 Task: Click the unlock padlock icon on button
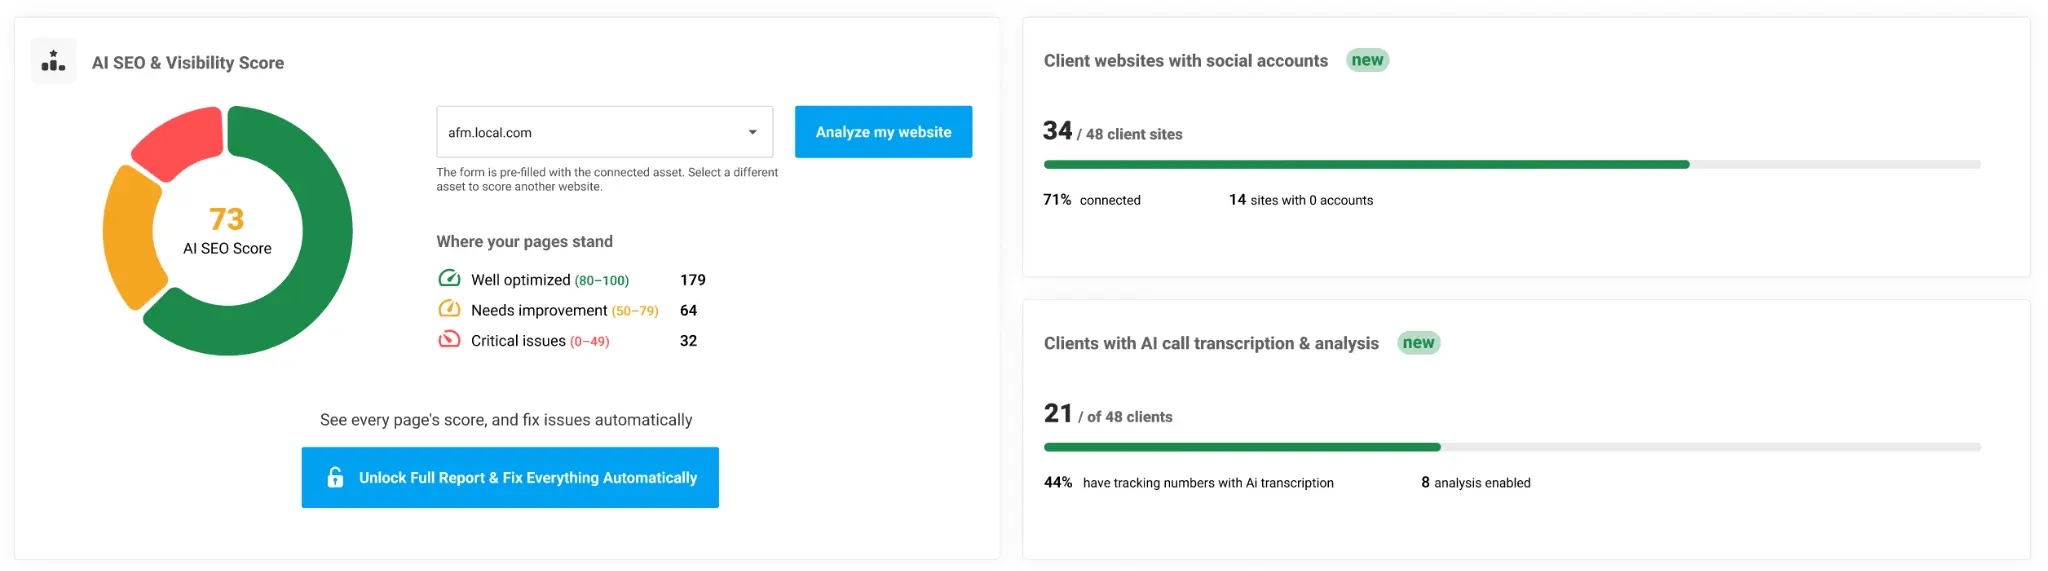(x=335, y=477)
